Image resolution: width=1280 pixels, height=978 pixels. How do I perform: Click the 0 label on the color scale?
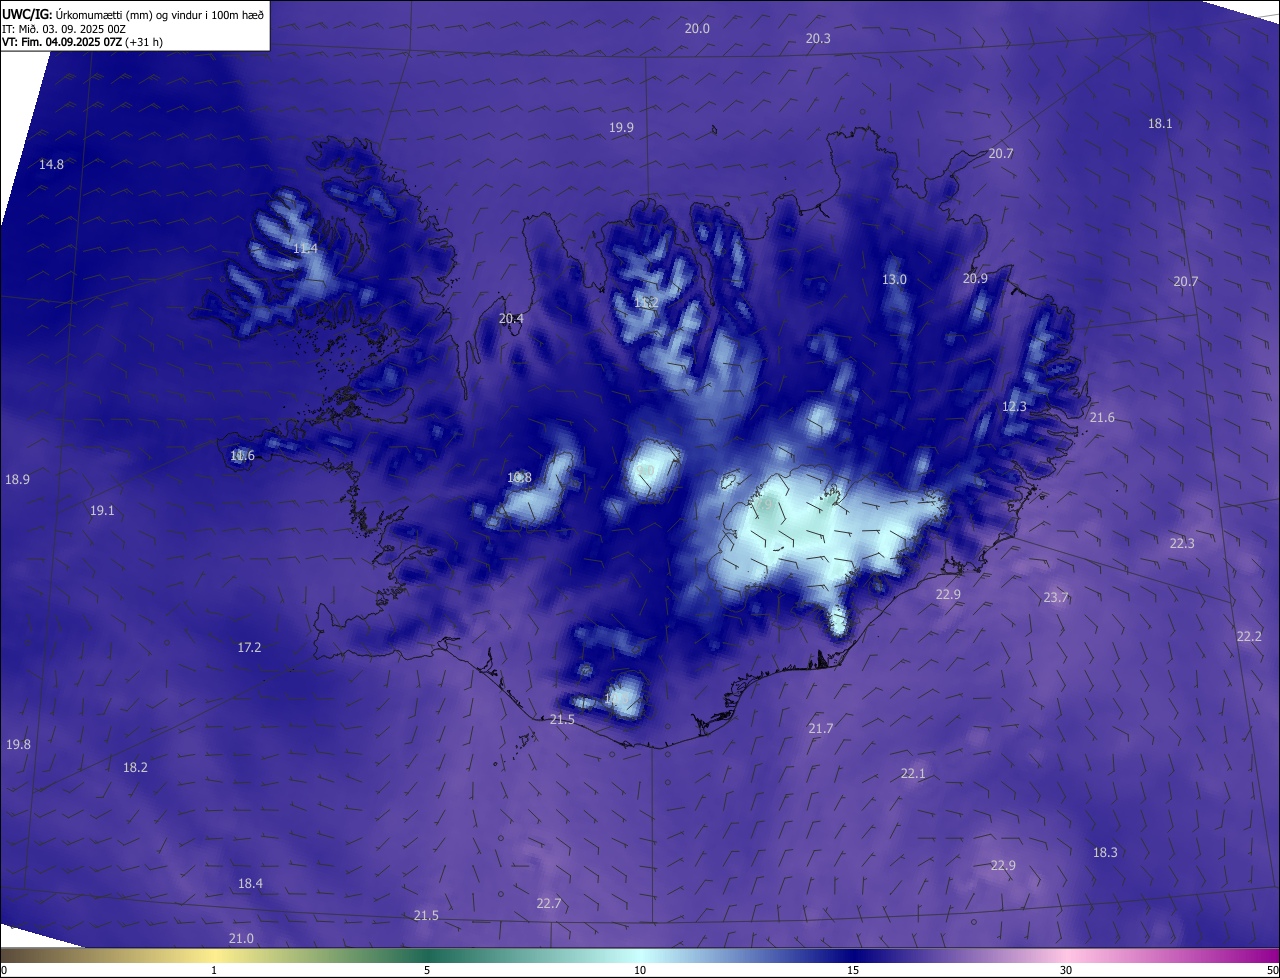click(3, 970)
